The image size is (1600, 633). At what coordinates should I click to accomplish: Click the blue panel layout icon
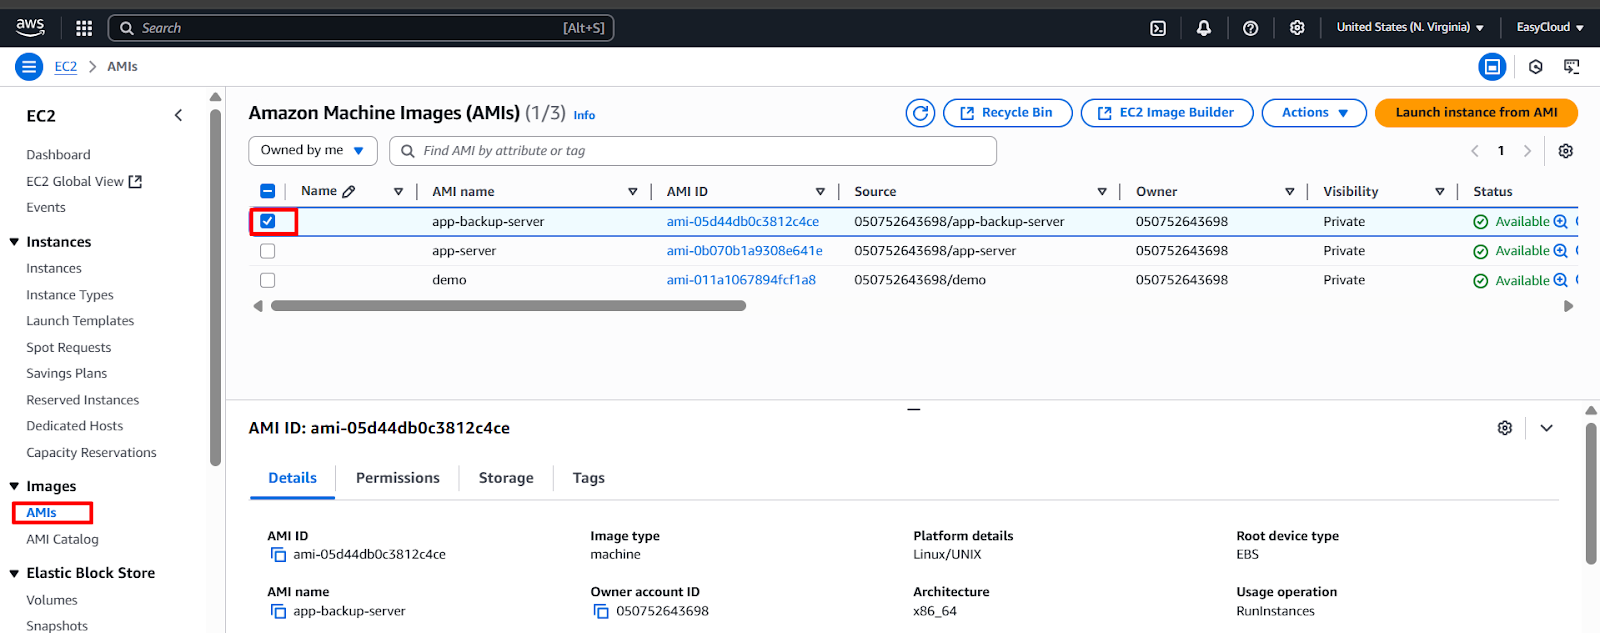pos(1492,67)
